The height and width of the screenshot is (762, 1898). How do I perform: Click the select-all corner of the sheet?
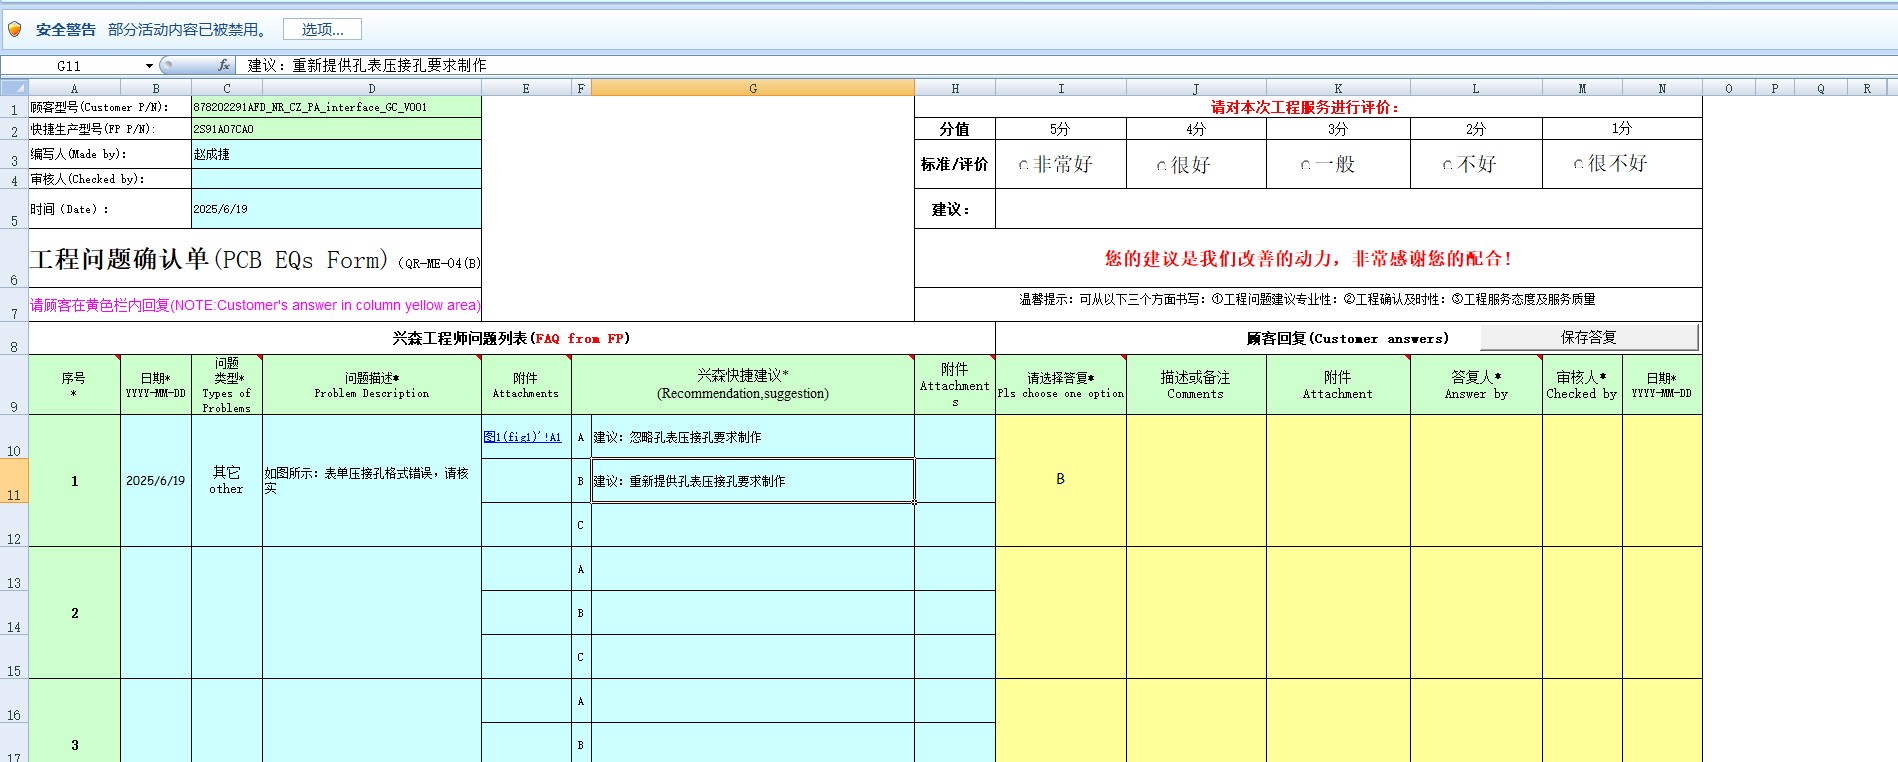[x=14, y=88]
